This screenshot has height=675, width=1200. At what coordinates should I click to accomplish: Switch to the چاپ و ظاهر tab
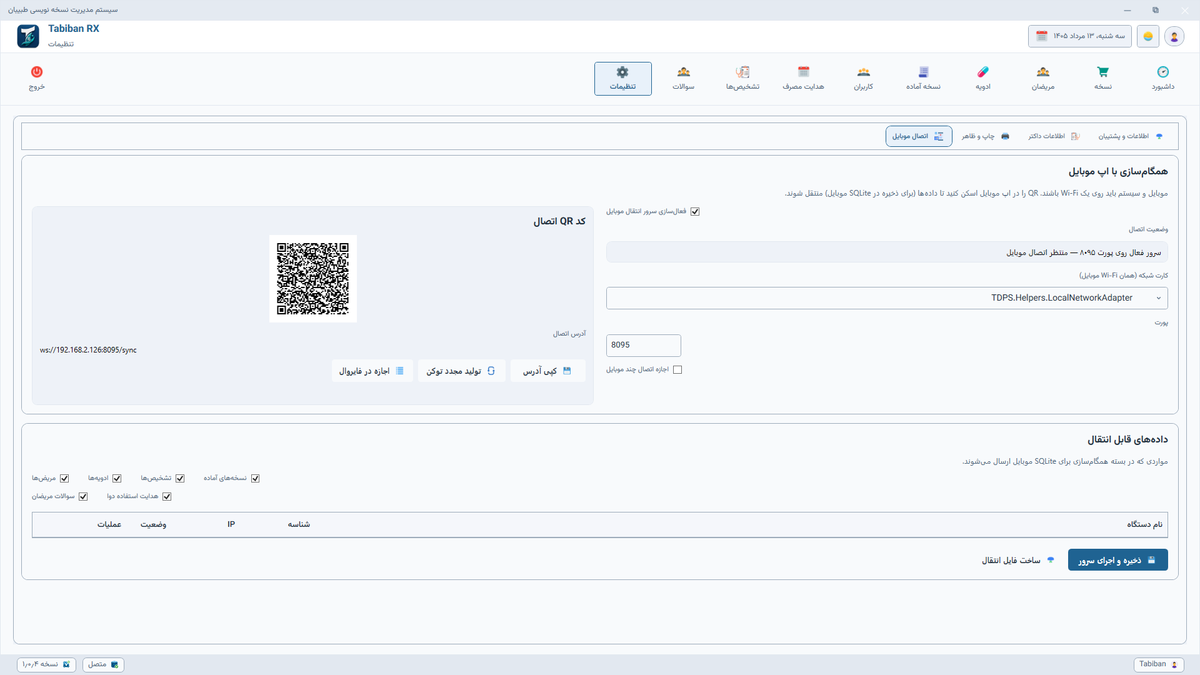point(986,136)
